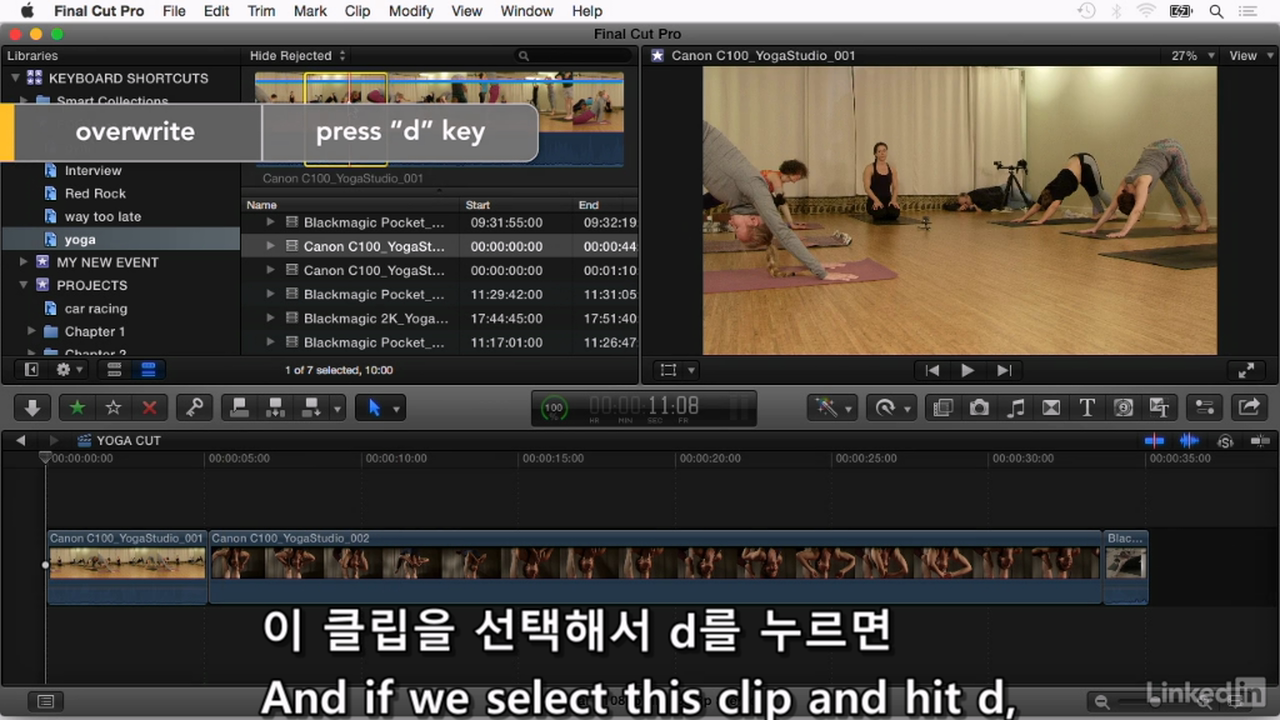Screen dimensions: 1280x720
Task: Open the Mark menu
Action: (x=310, y=11)
